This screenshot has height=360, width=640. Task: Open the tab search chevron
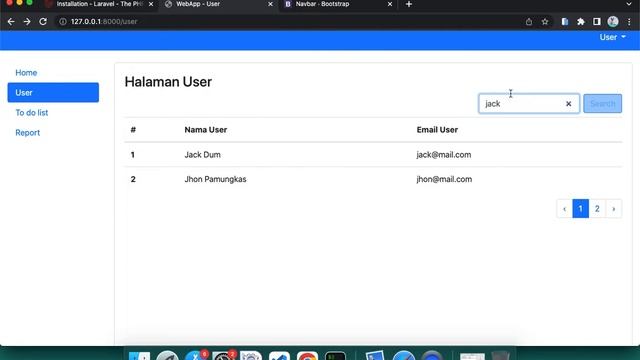[x=629, y=4]
